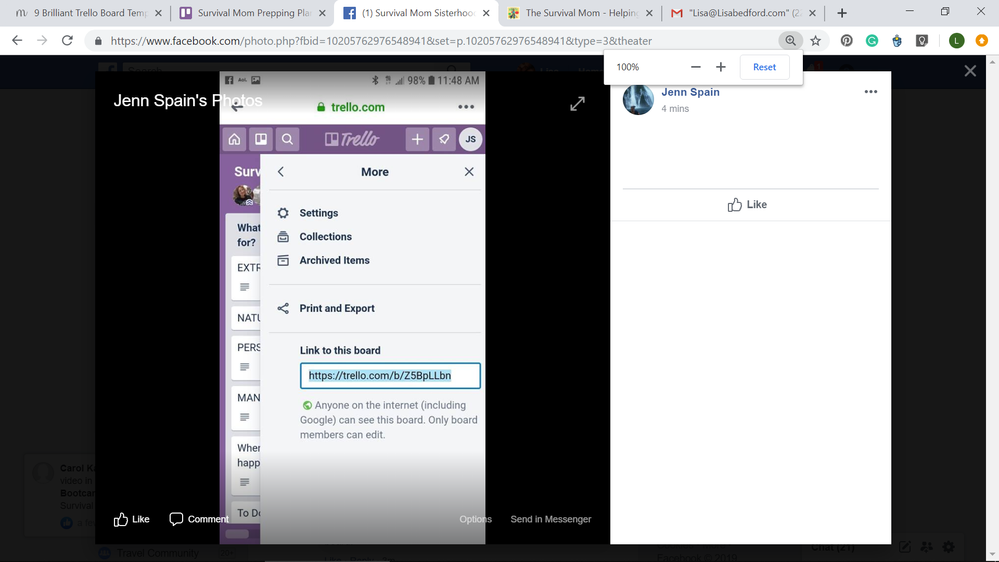The height and width of the screenshot is (562, 999).
Task: Open the Pinterest extension icon
Action: click(x=846, y=40)
